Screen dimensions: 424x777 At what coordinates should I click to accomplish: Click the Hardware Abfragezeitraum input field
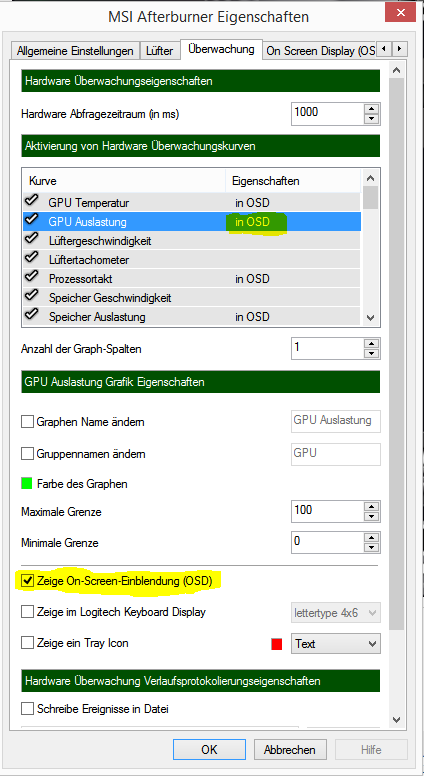pos(327,113)
